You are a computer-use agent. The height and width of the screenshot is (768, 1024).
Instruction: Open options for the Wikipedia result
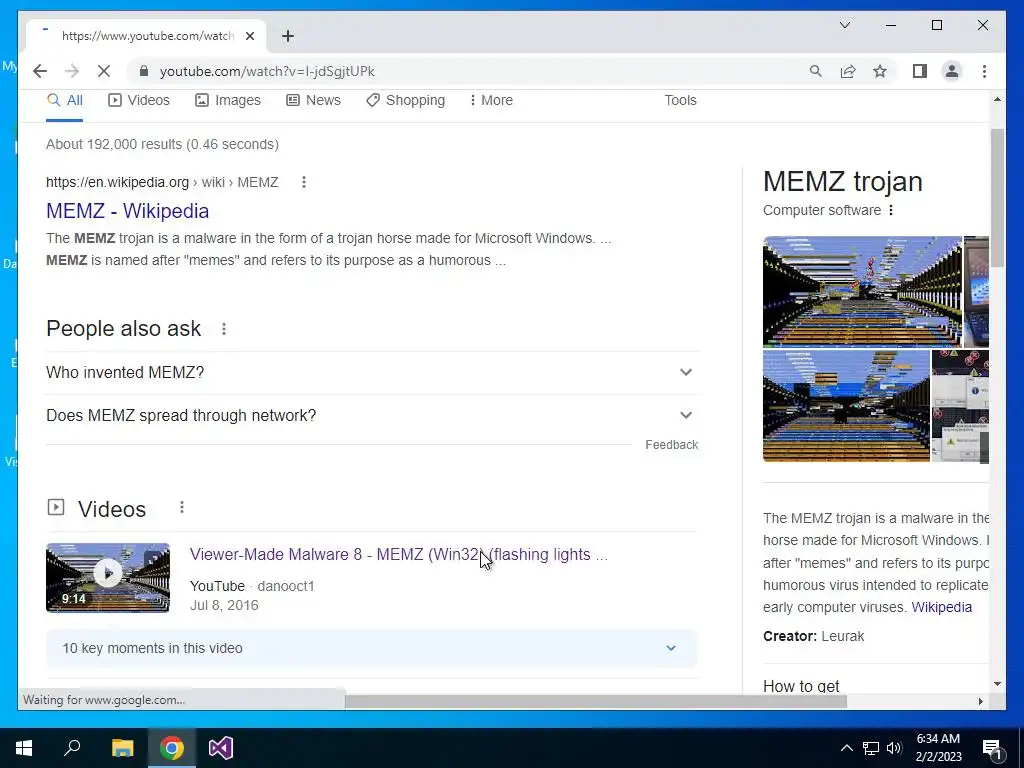304,182
